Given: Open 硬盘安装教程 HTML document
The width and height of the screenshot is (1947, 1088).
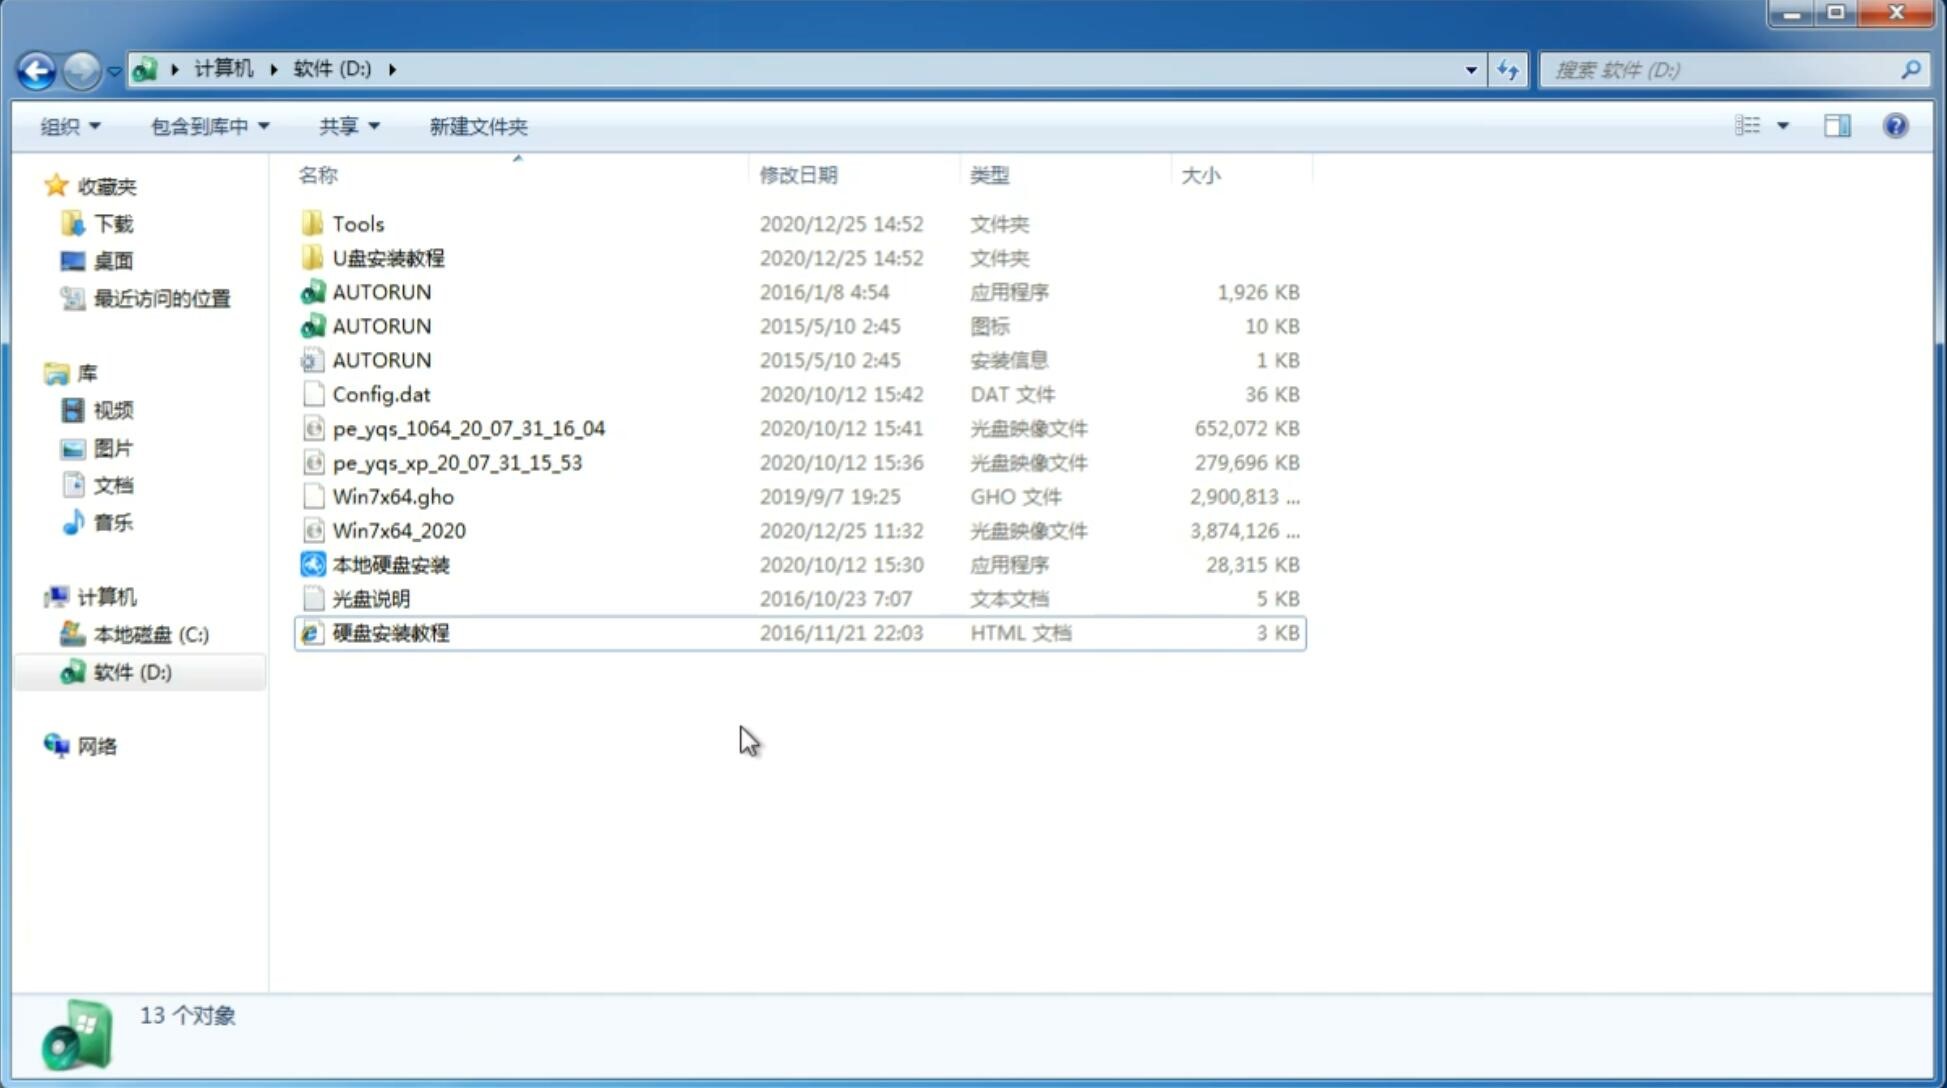Looking at the screenshot, I should (x=390, y=632).
